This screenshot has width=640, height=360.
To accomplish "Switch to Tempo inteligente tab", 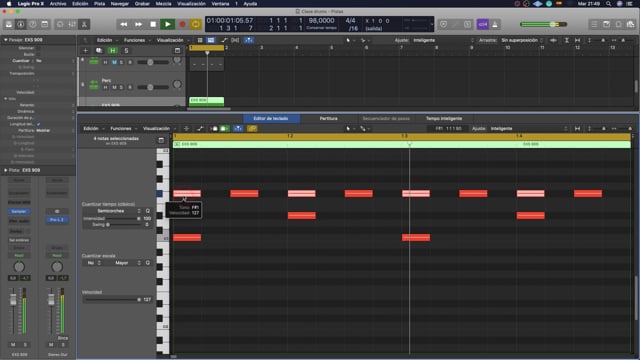I will 444,118.
